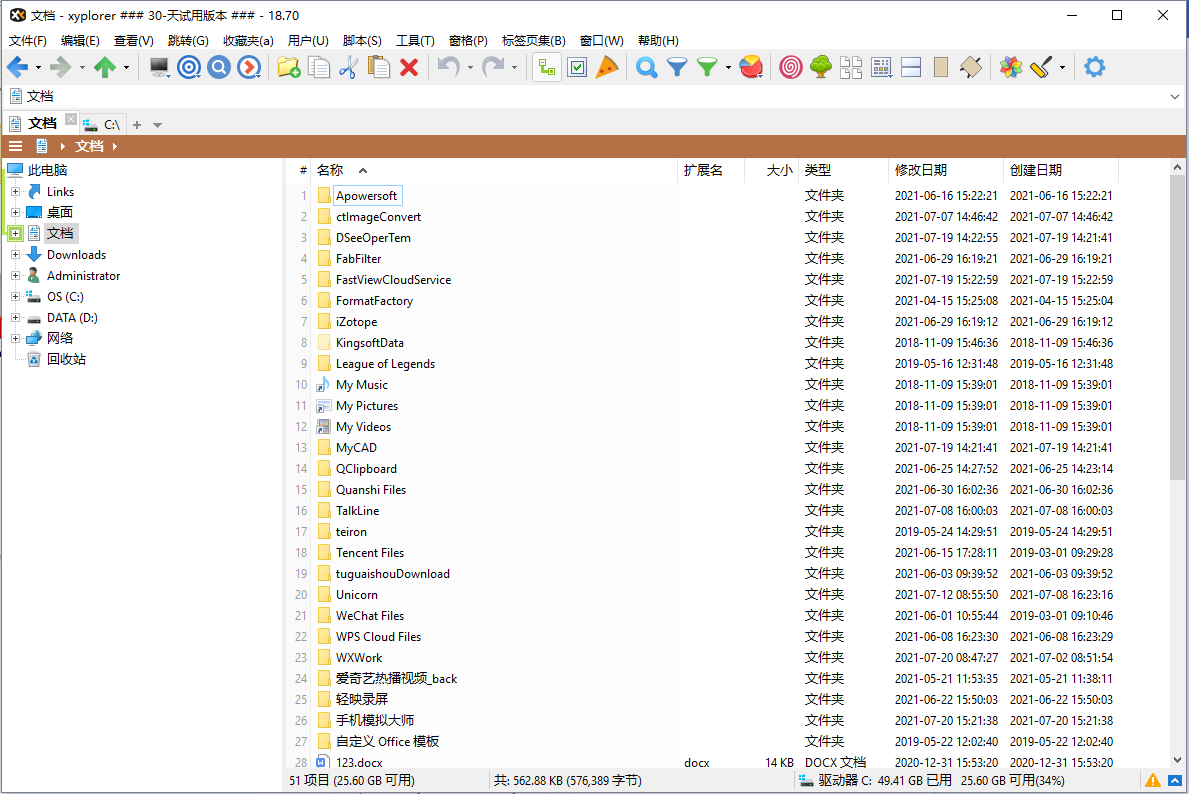Open dropdown arrow next to up button
The height and width of the screenshot is (794, 1189).
click(126, 67)
